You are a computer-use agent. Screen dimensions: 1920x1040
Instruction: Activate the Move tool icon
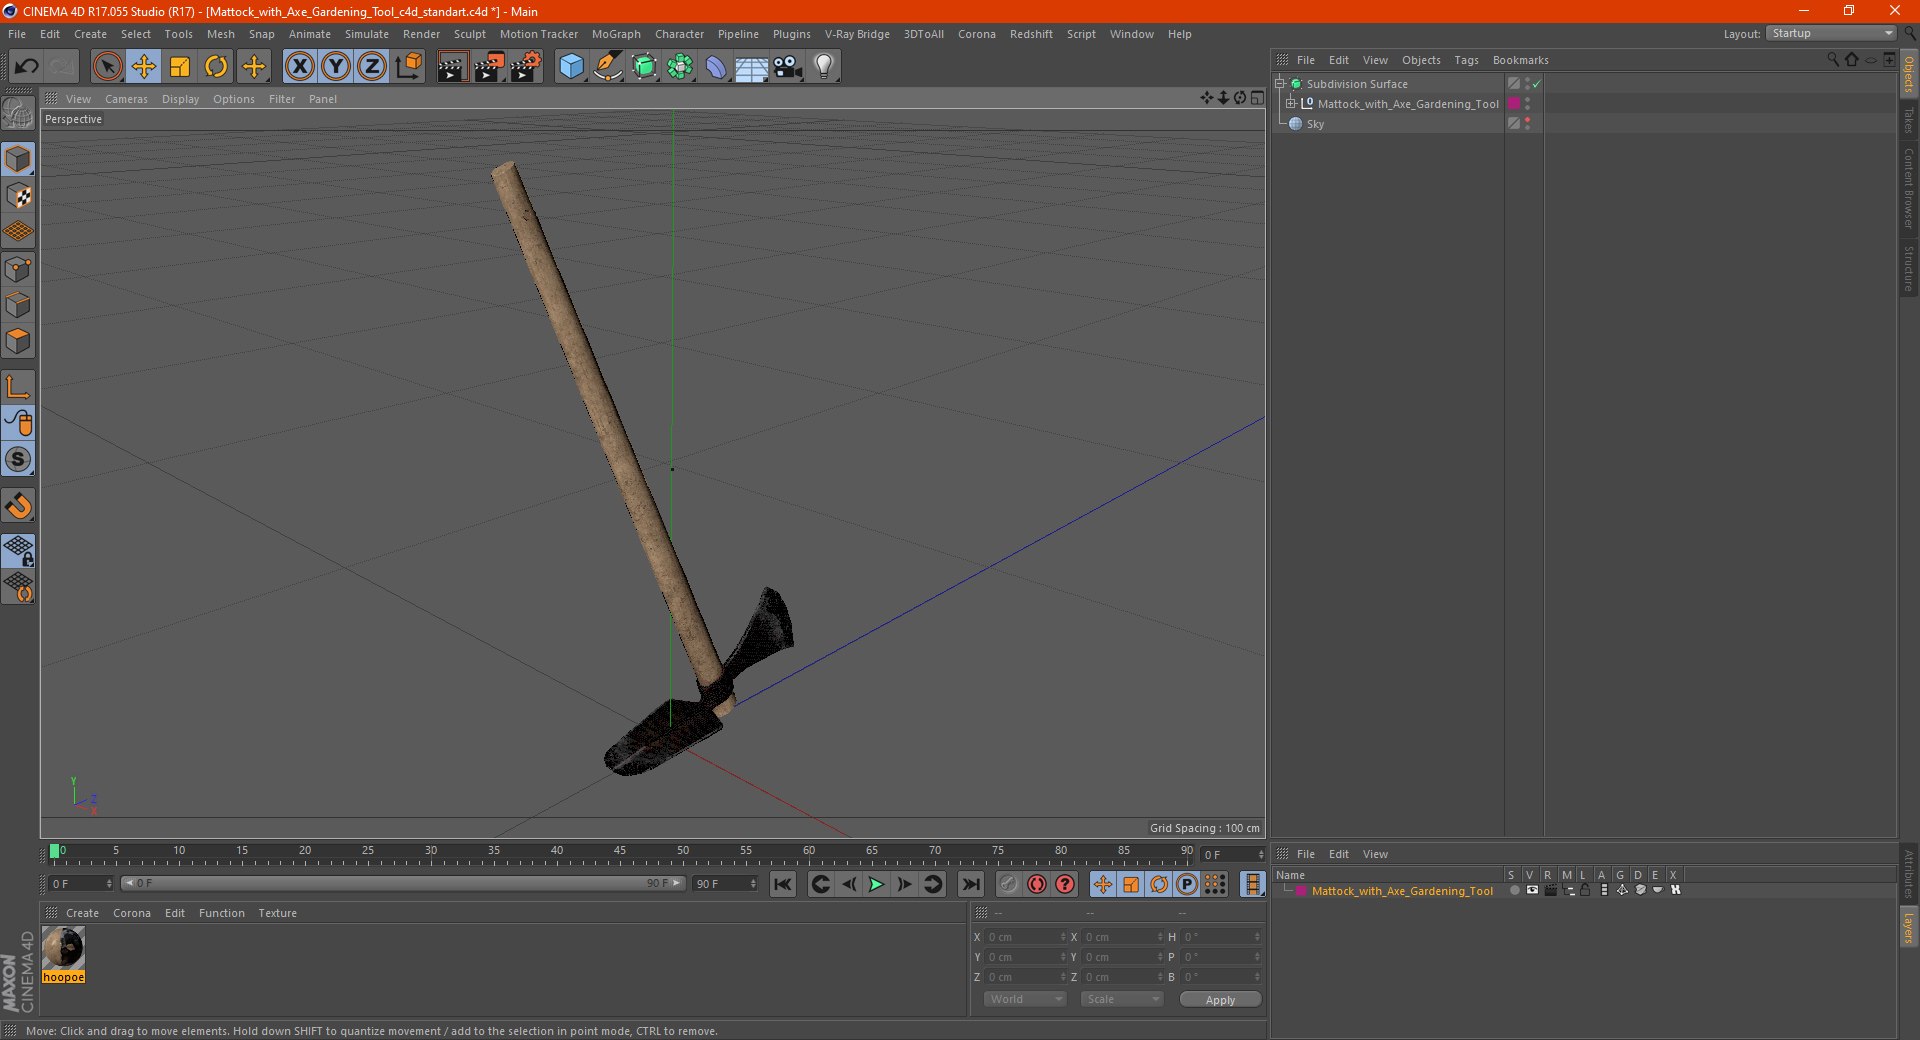click(x=143, y=67)
